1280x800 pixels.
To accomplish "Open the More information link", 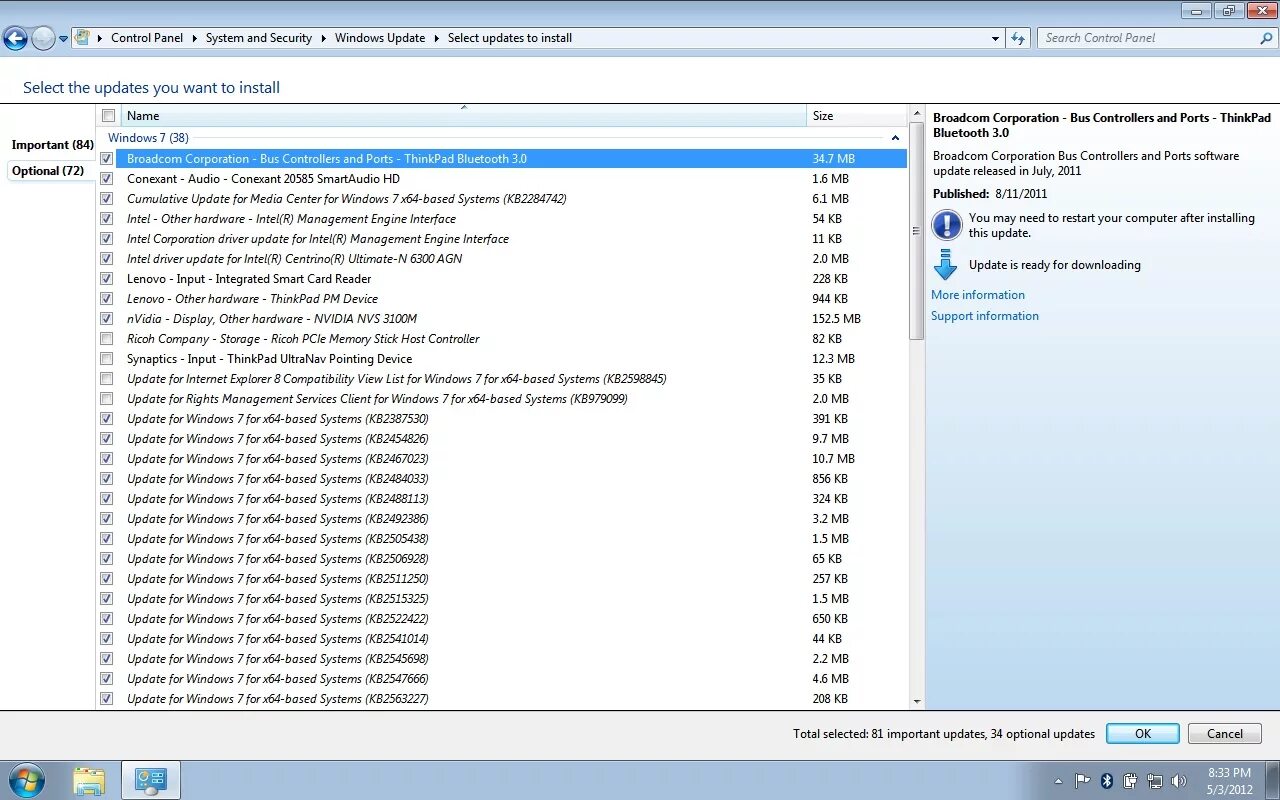I will (977, 295).
